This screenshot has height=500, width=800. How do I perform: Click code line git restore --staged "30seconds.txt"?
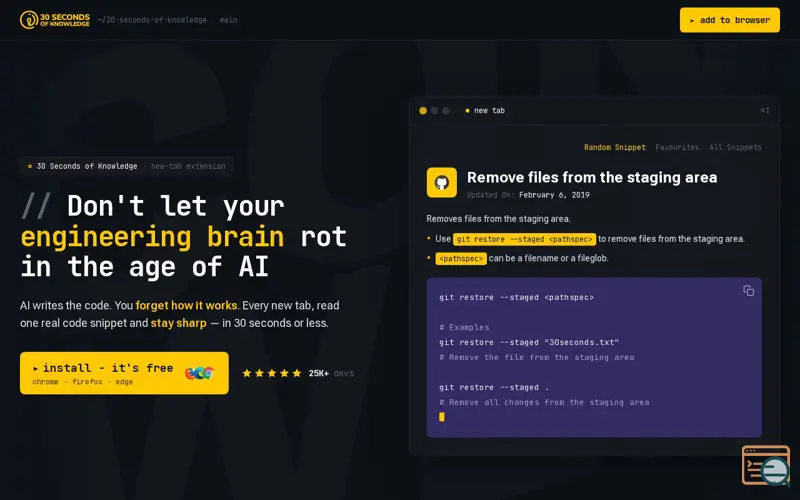pos(529,342)
